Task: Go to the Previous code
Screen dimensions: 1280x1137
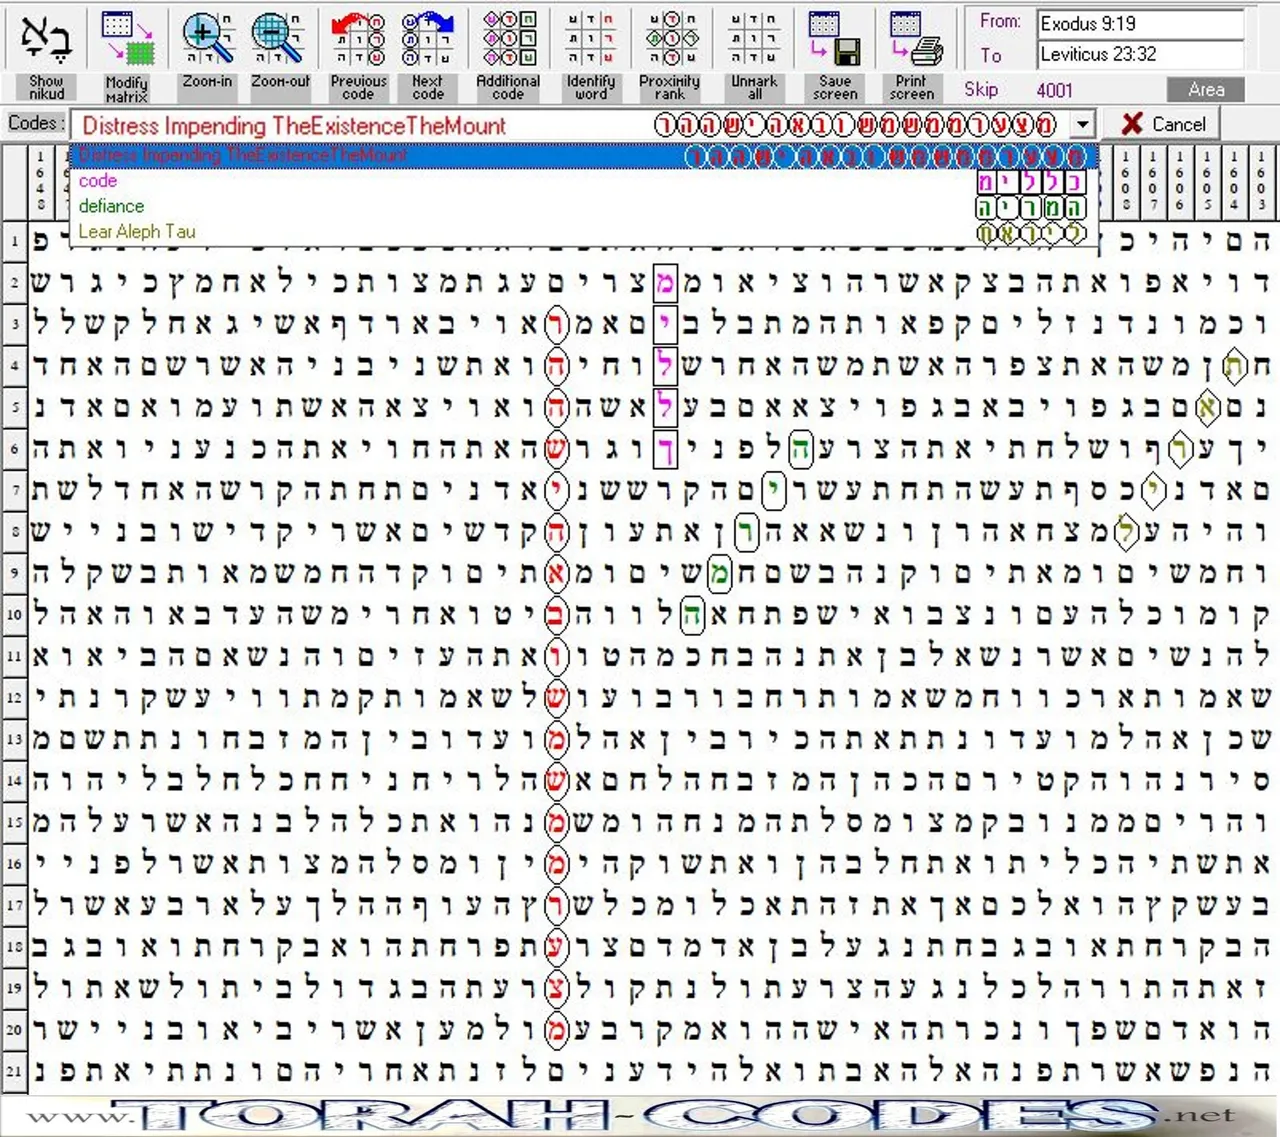Action: pos(358,40)
